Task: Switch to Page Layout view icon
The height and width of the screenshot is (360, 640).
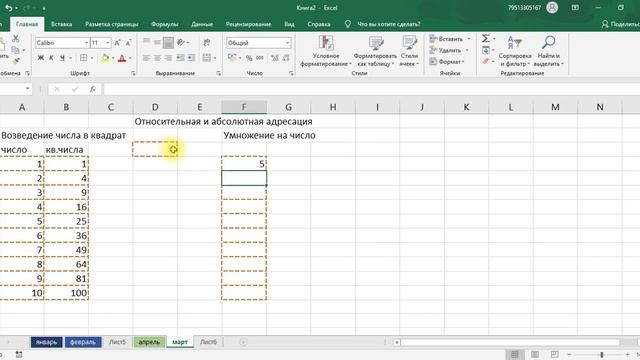Action: click(534, 354)
